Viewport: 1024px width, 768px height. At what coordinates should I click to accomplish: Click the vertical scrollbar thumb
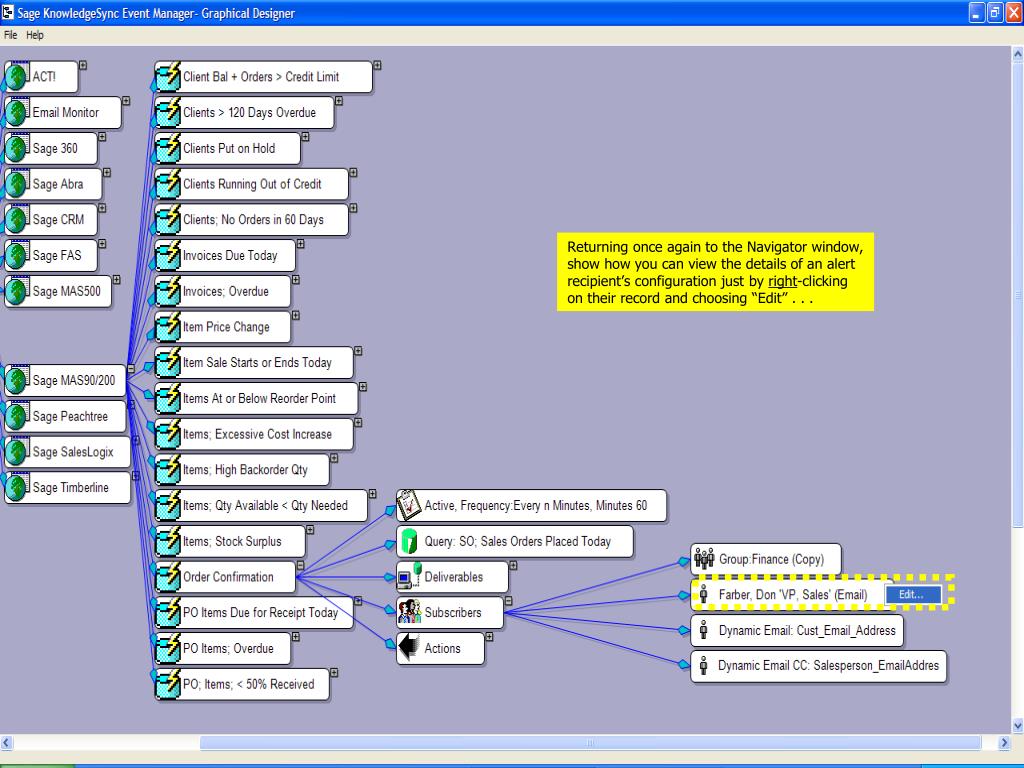click(1017, 294)
